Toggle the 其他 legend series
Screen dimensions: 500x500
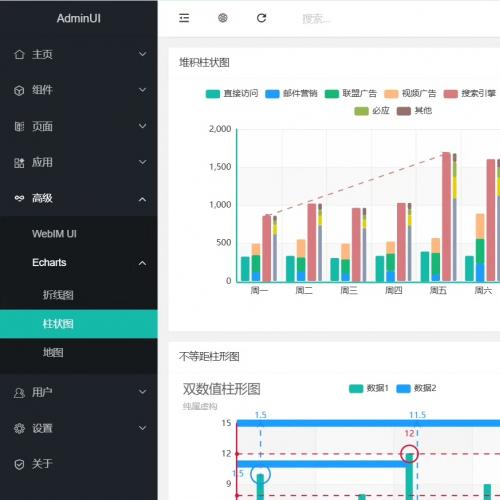point(414,111)
